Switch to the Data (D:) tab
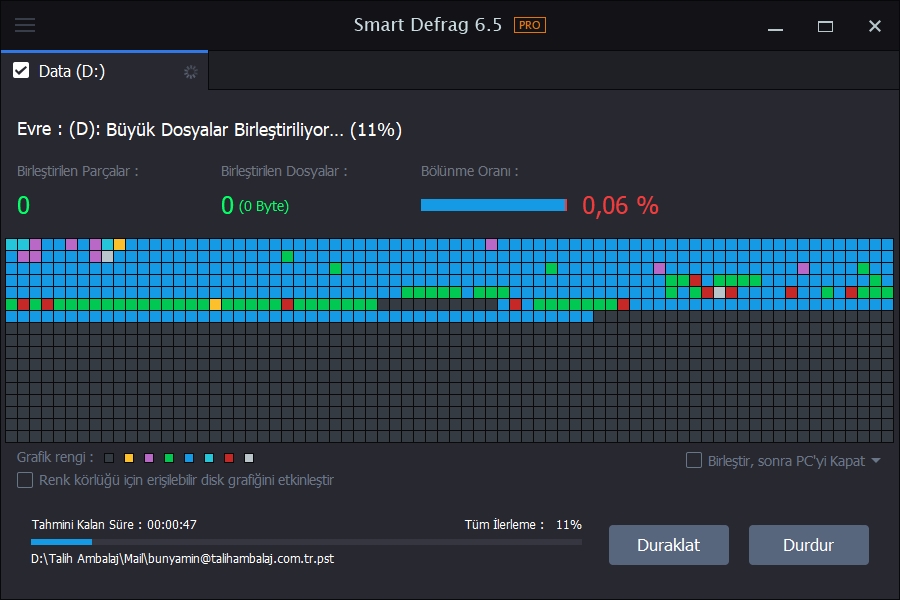The width and height of the screenshot is (900, 600). (75, 71)
